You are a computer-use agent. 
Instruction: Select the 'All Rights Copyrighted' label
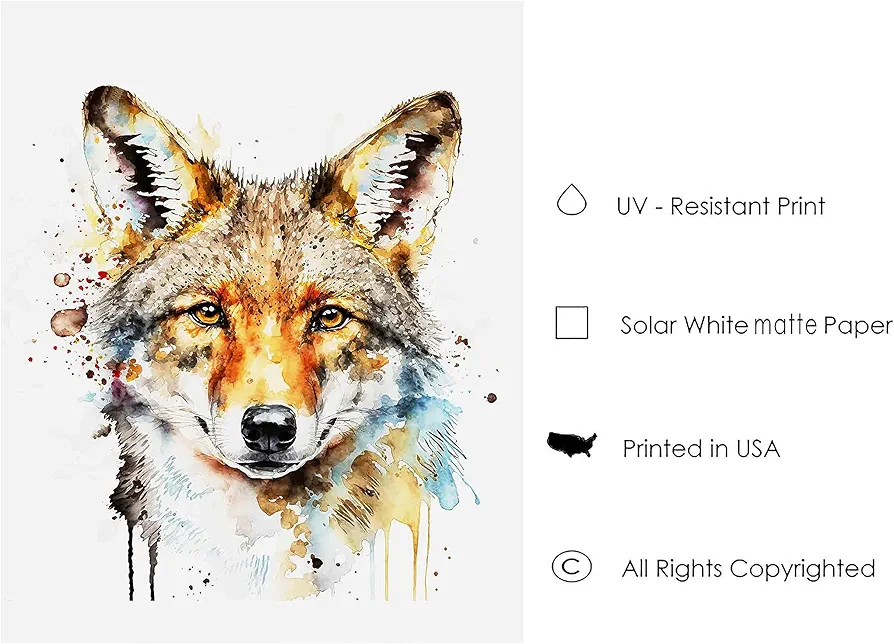748,568
